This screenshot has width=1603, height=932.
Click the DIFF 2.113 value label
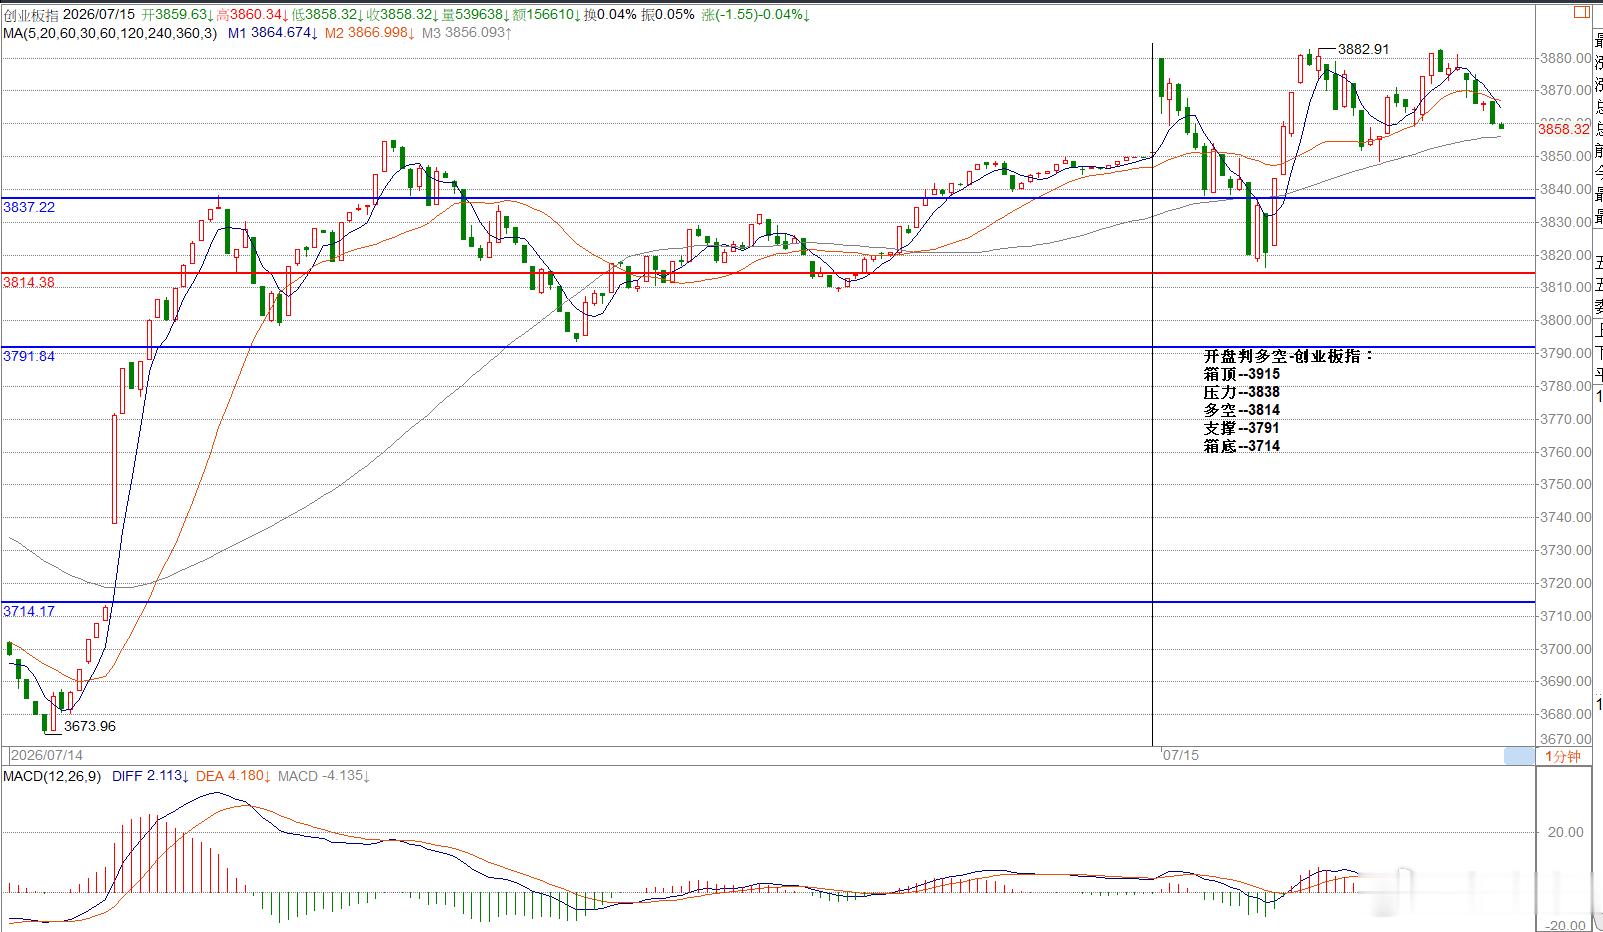(x=149, y=776)
